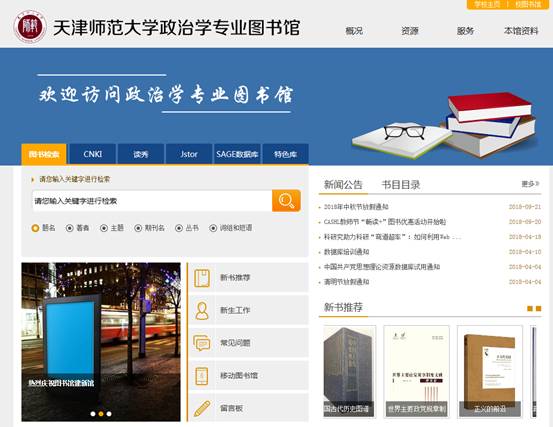The image size is (553, 427).
Task: Focus the keyword search input field
Action: tap(152, 201)
